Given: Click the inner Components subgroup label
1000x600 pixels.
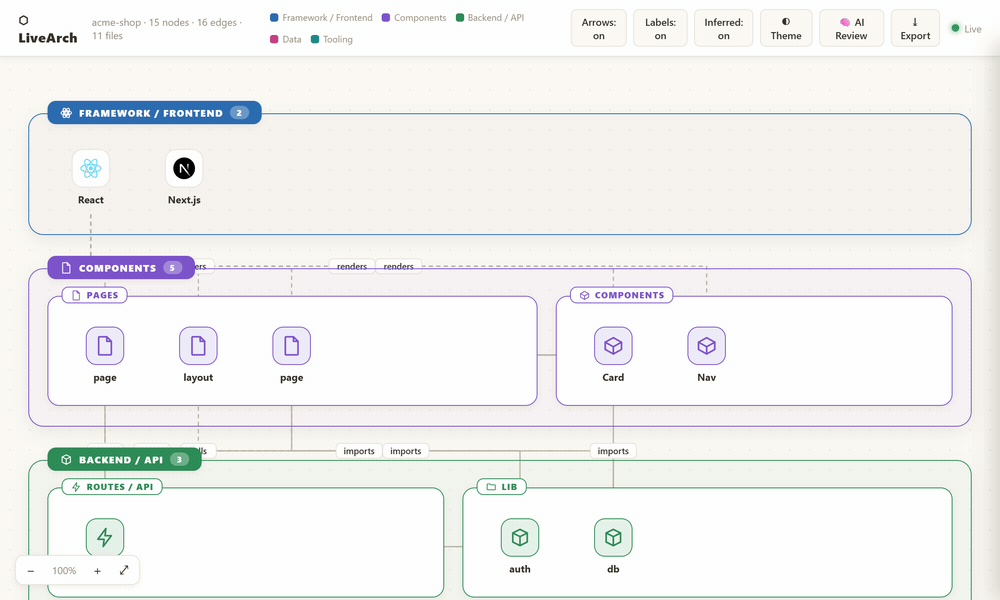Looking at the screenshot, I should [x=621, y=295].
